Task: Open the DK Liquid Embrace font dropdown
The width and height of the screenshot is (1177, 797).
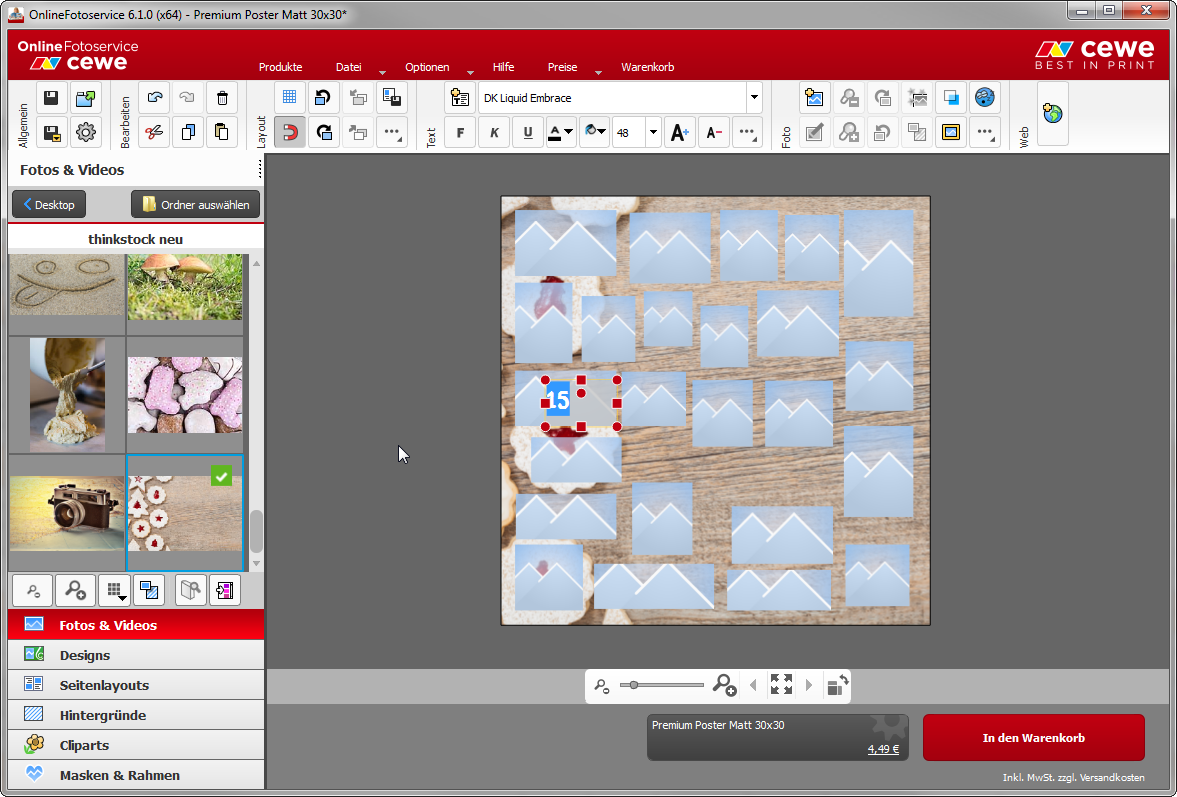Action: tap(753, 98)
